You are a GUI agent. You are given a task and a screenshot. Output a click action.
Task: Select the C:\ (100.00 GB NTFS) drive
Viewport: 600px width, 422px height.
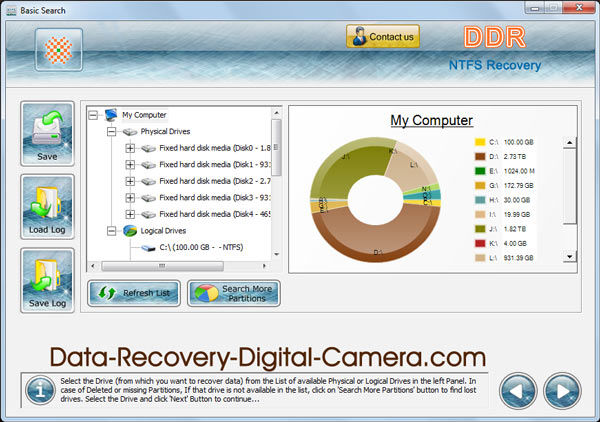(x=201, y=247)
